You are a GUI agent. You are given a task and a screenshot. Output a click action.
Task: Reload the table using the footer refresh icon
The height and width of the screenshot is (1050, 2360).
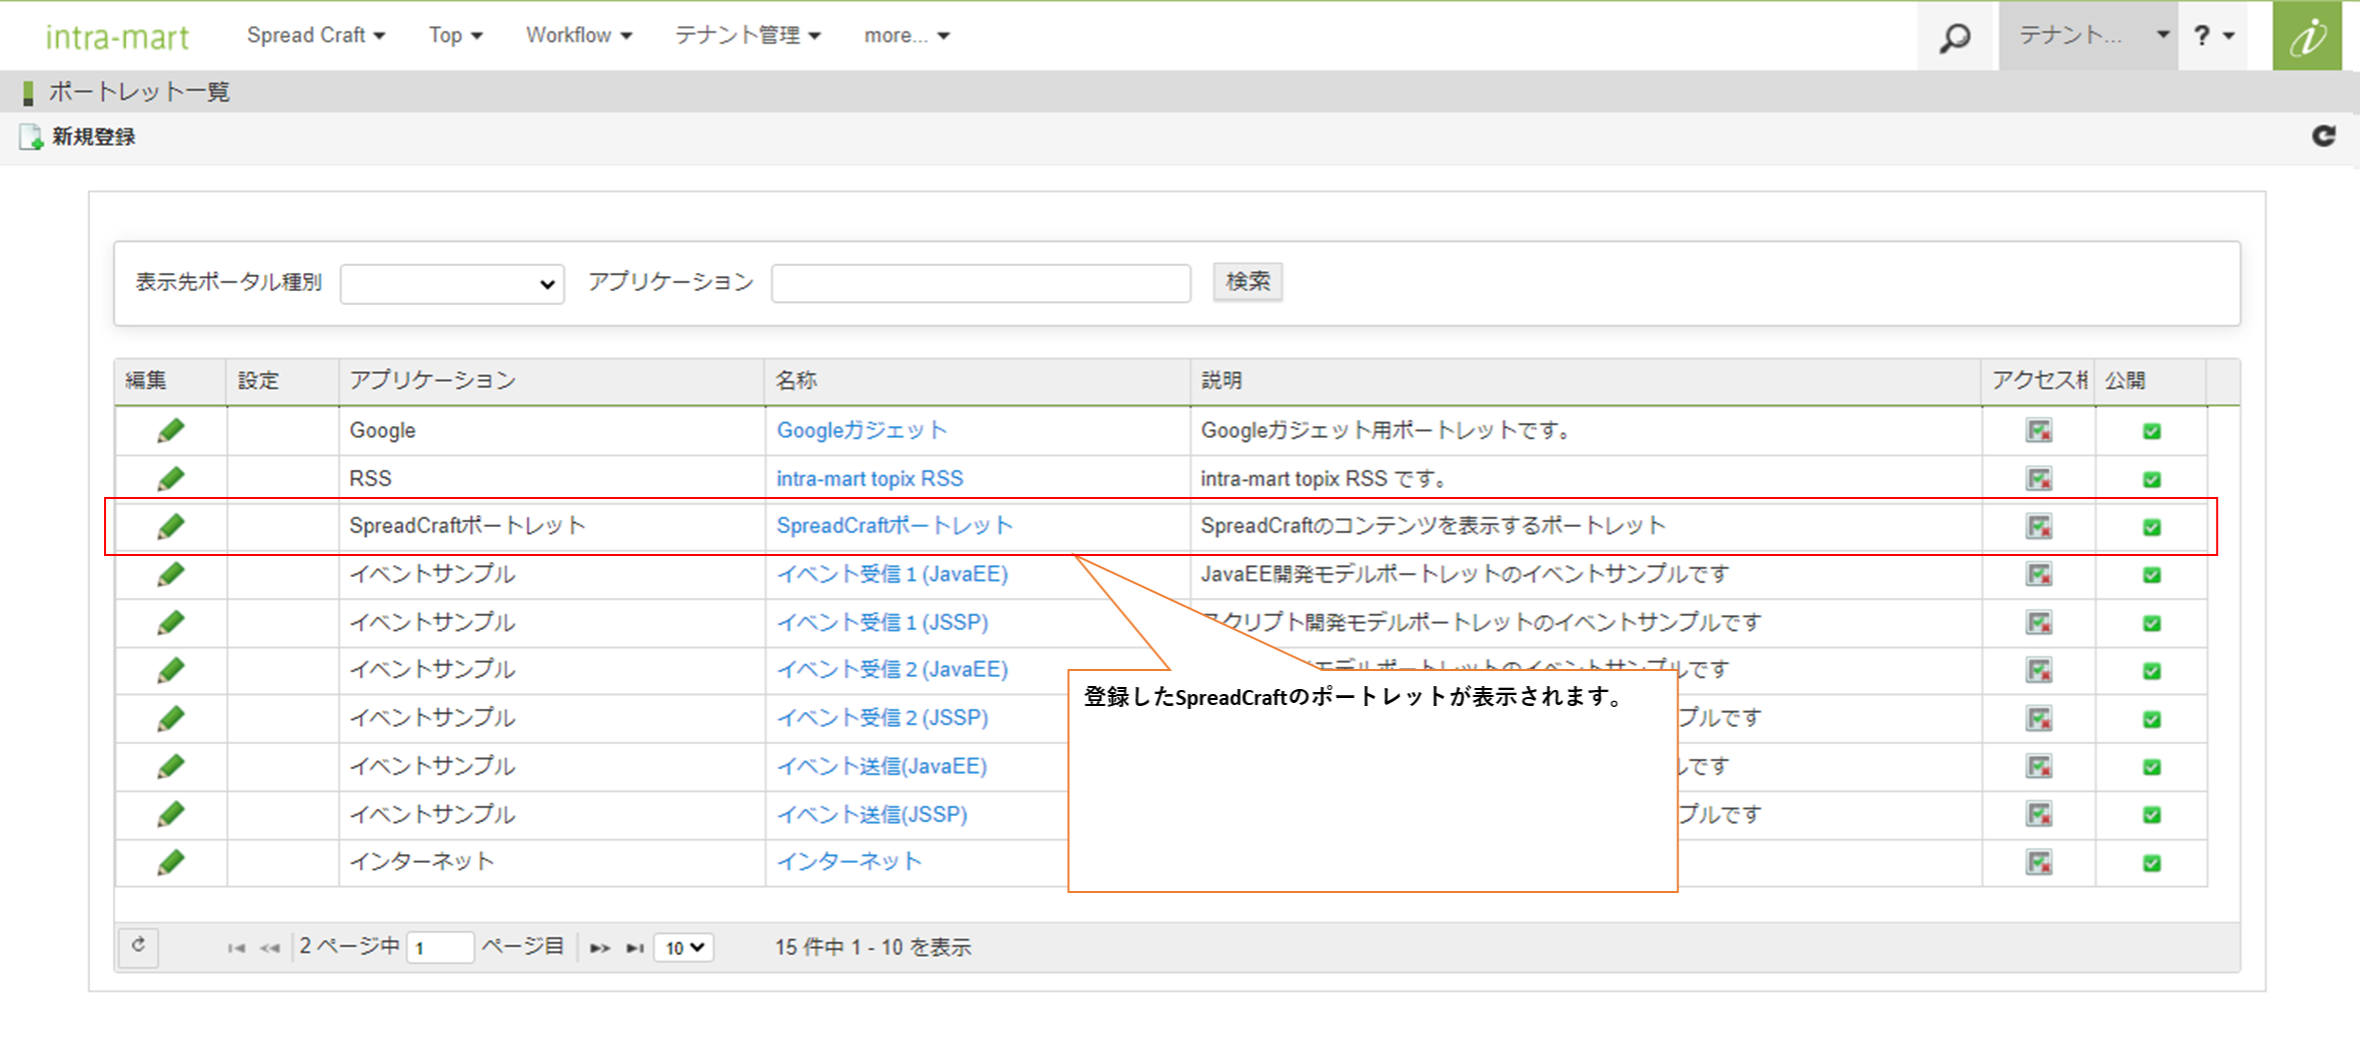[x=139, y=946]
